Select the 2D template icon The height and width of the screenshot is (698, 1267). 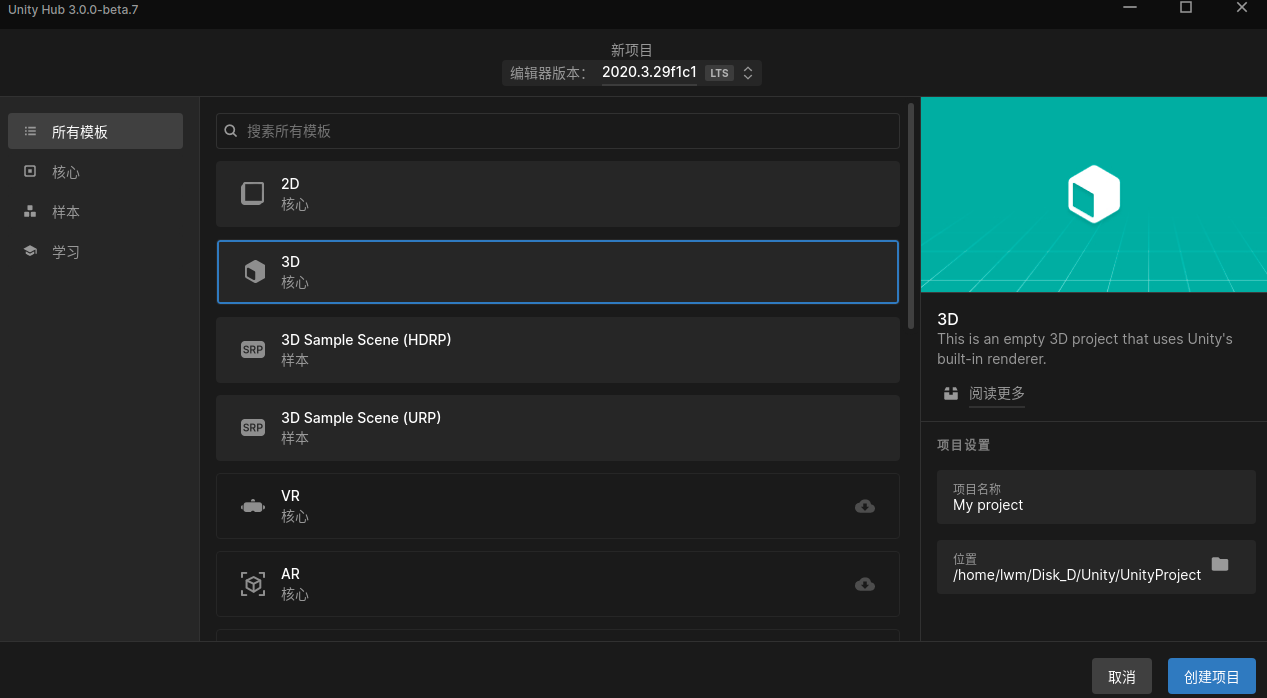point(252,193)
